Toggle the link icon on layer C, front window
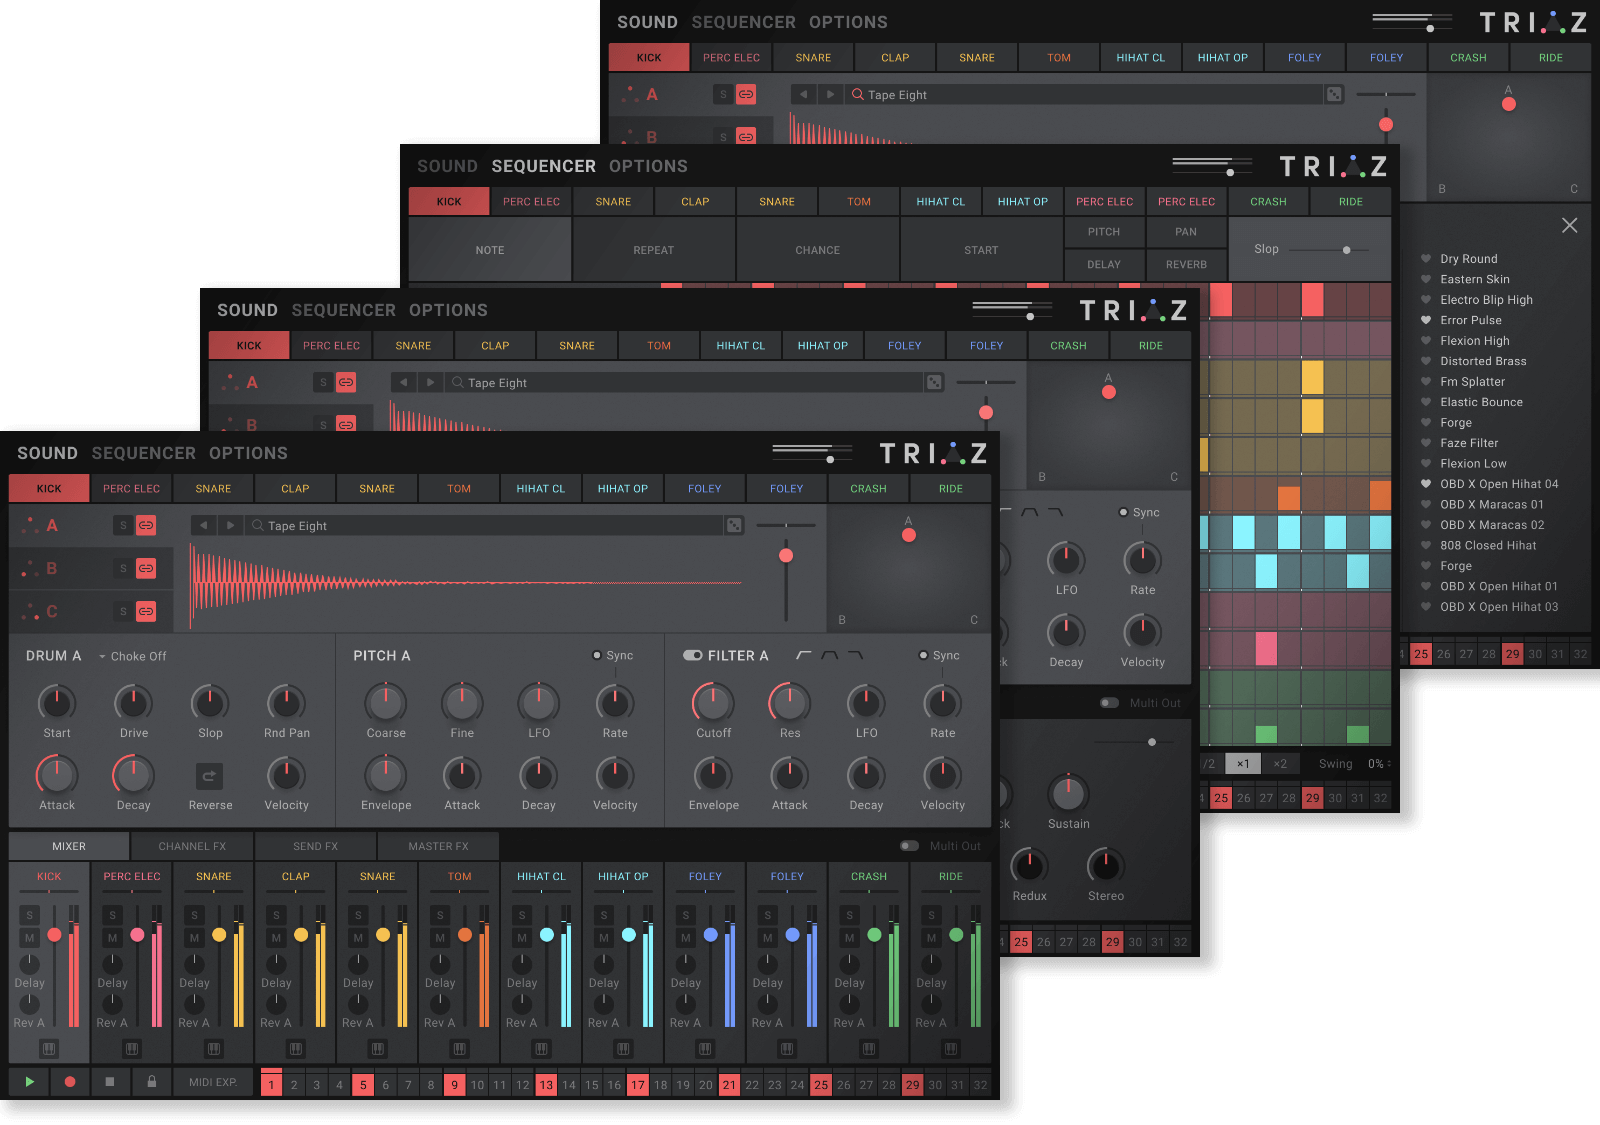Viewport: 1600px width, 1125px height. 146,611
